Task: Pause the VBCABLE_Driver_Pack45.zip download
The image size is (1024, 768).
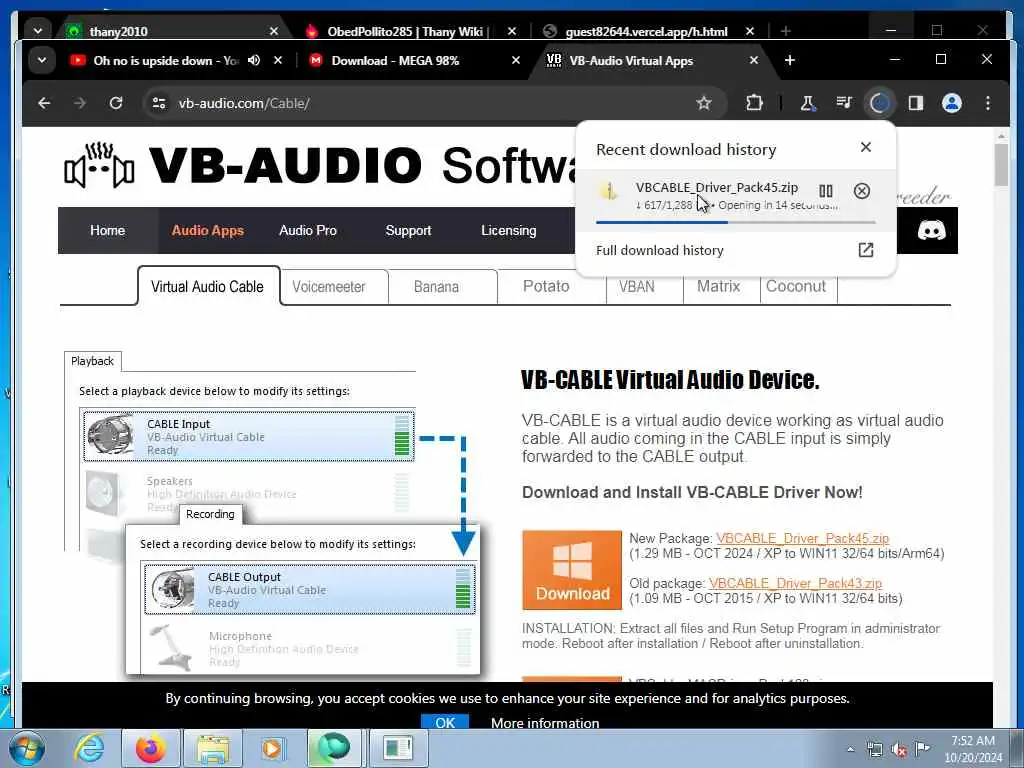Action: click(825, 191)
